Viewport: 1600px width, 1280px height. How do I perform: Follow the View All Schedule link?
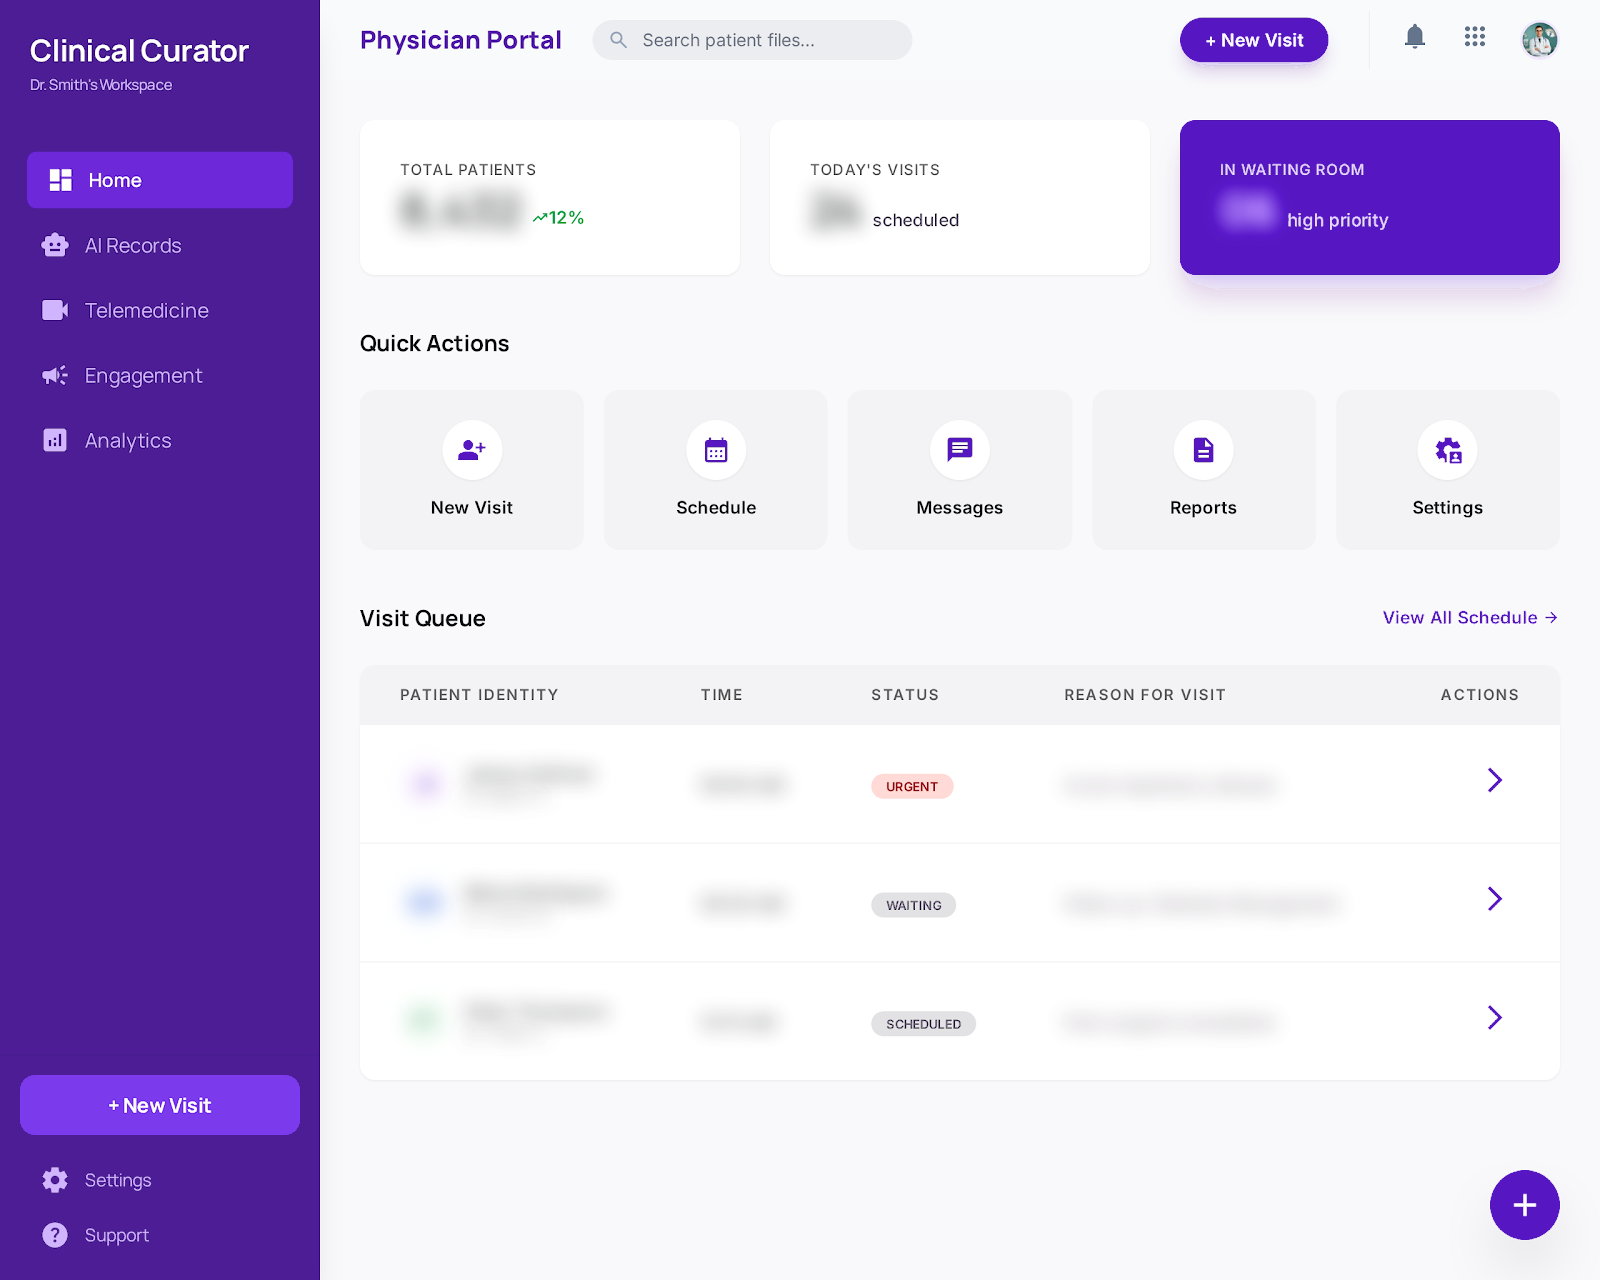point(1470,618)
